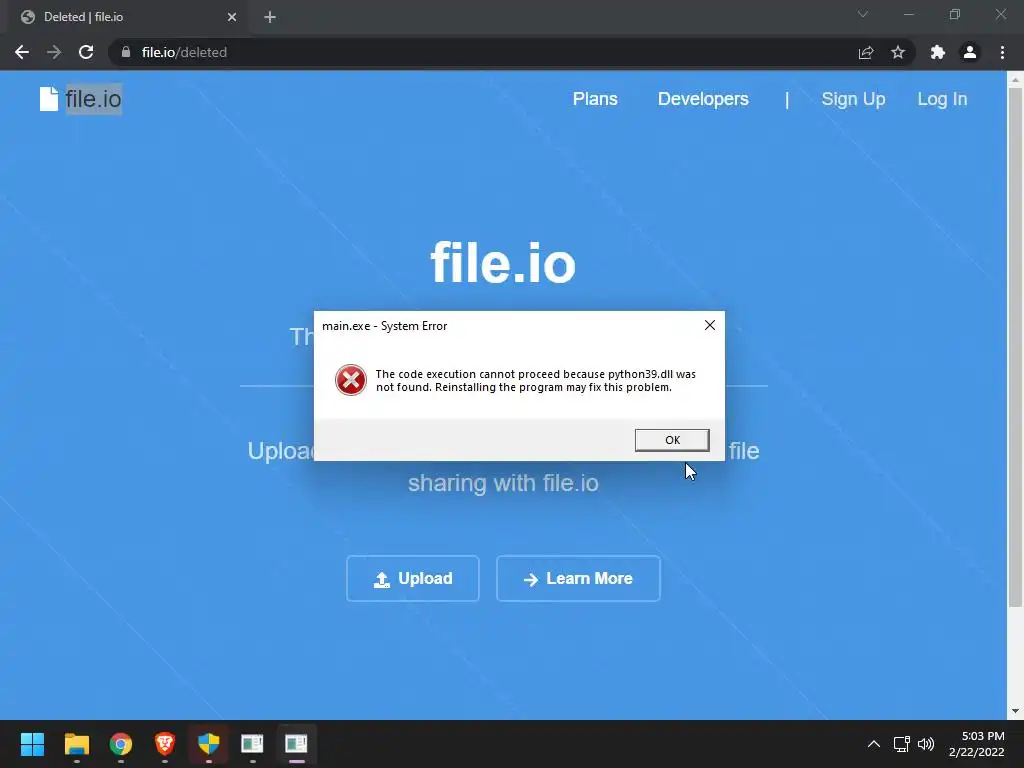Bookmark this tab with the star icon
This screenshot has height=768, width=1024.
point(898,52)
